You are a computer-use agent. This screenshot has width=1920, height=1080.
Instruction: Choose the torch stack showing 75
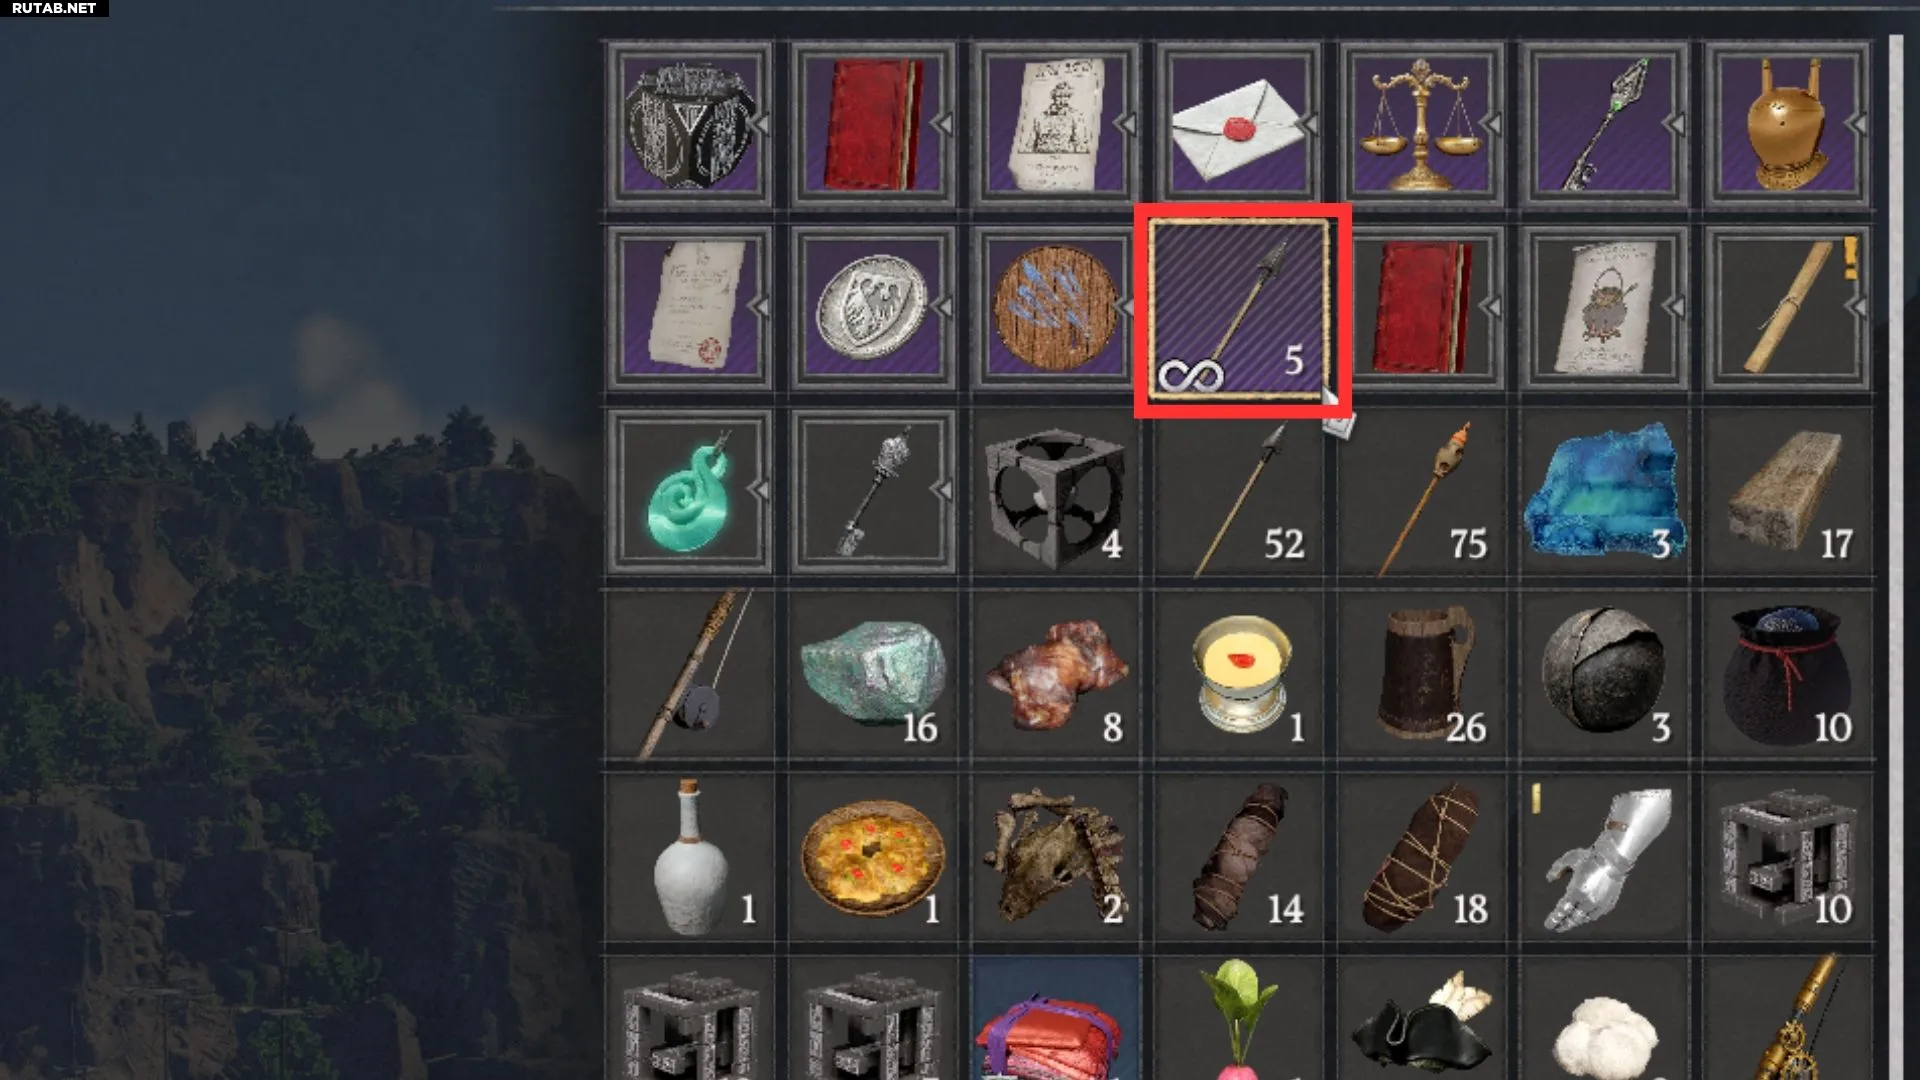[x=1421, y=491]
